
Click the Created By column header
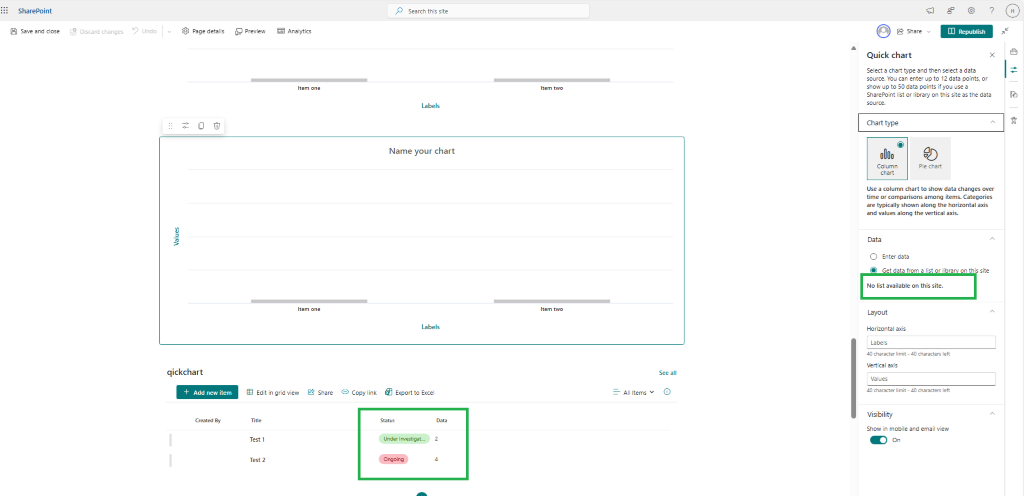point(208,421)
